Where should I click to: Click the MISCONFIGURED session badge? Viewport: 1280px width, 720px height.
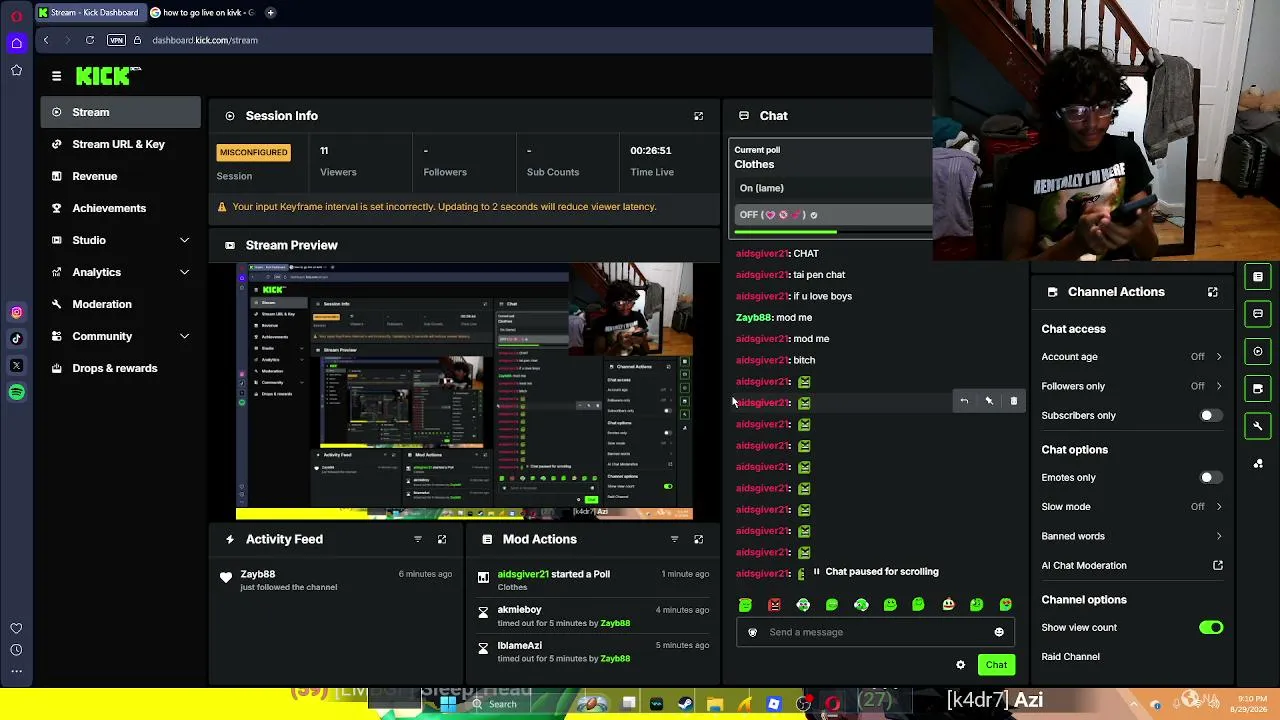click(x=253, y=152)
